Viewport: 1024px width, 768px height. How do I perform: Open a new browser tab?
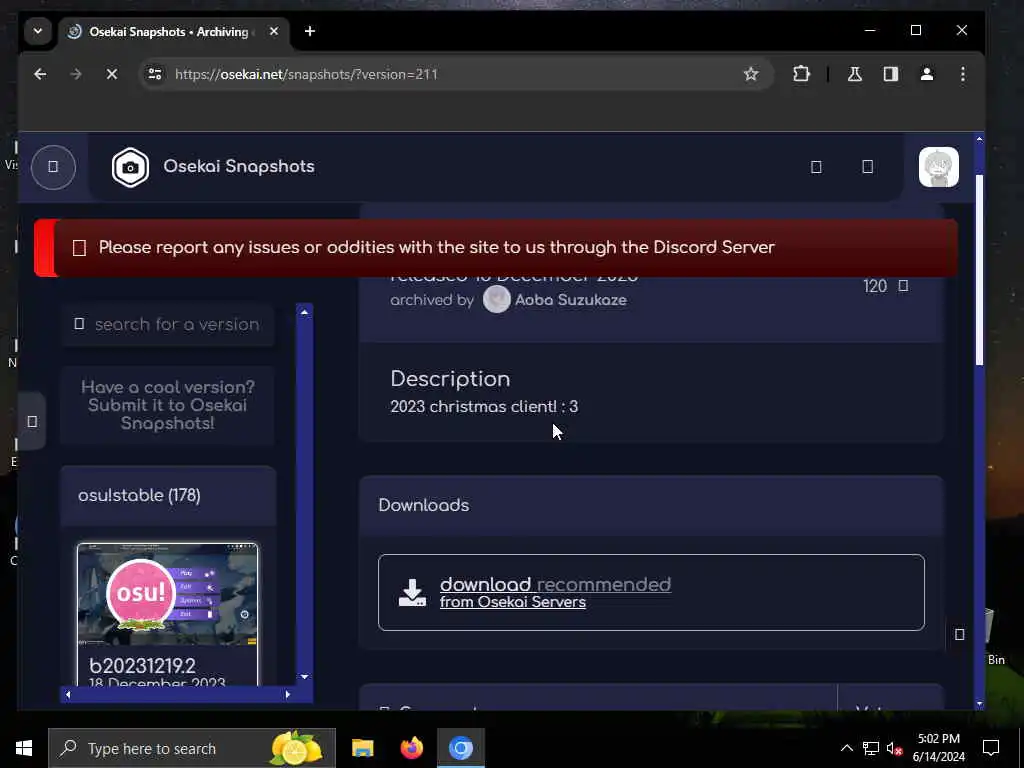[x=310, y=31]
